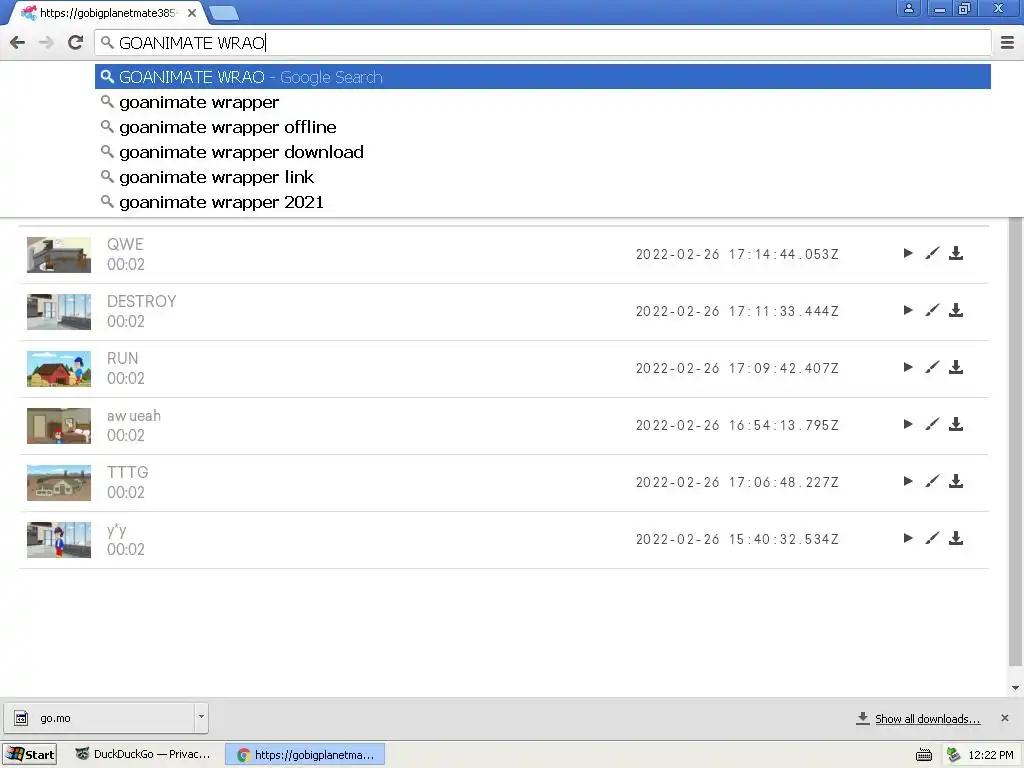This screenshot has height=768, width=1024.
Task: Open a new browser tab
Action: pyautogui.click(x=225, y=12)
